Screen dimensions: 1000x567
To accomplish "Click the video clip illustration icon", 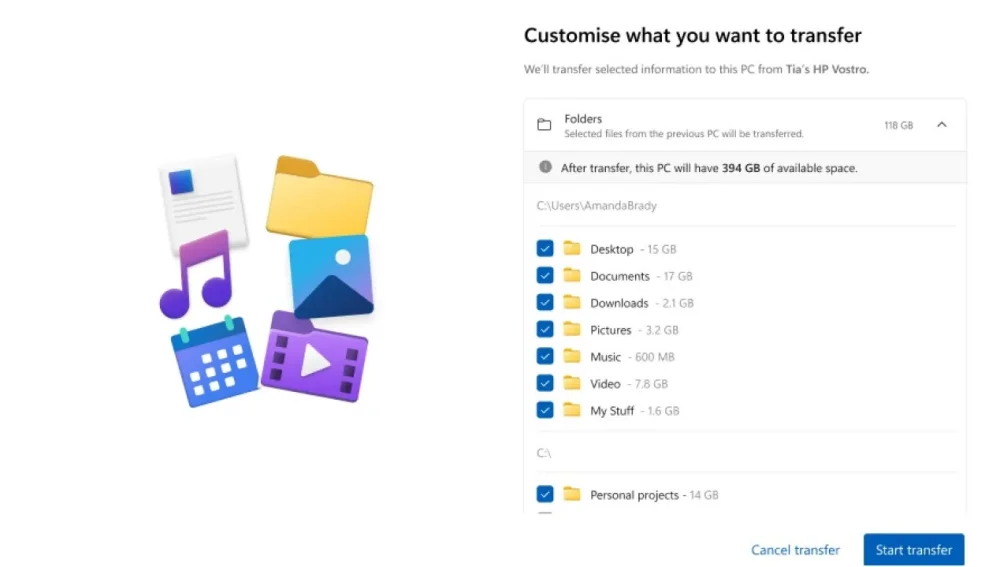I will (x=314, y=357).
